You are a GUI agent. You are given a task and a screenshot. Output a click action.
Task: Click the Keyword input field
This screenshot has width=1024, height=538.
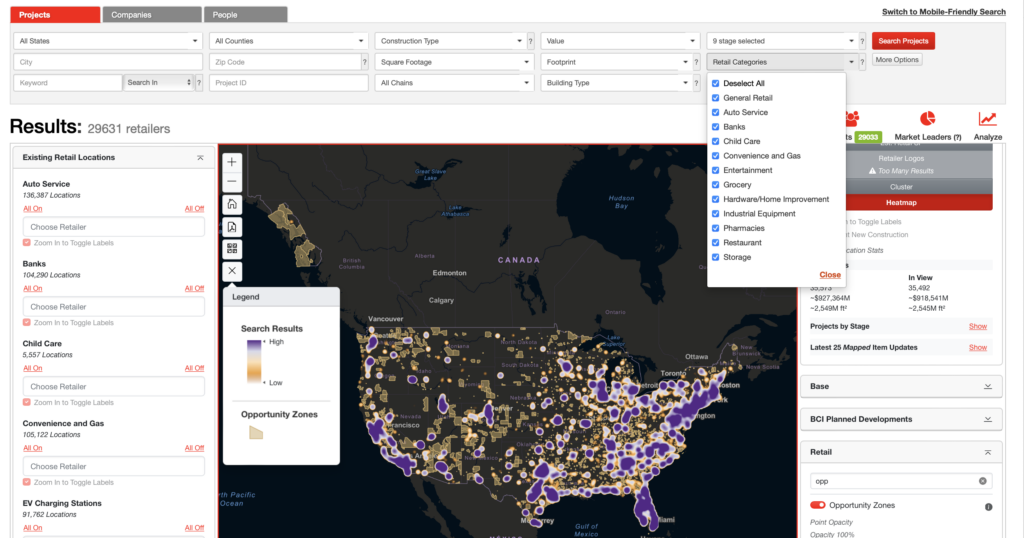click(x=68, y=83)
